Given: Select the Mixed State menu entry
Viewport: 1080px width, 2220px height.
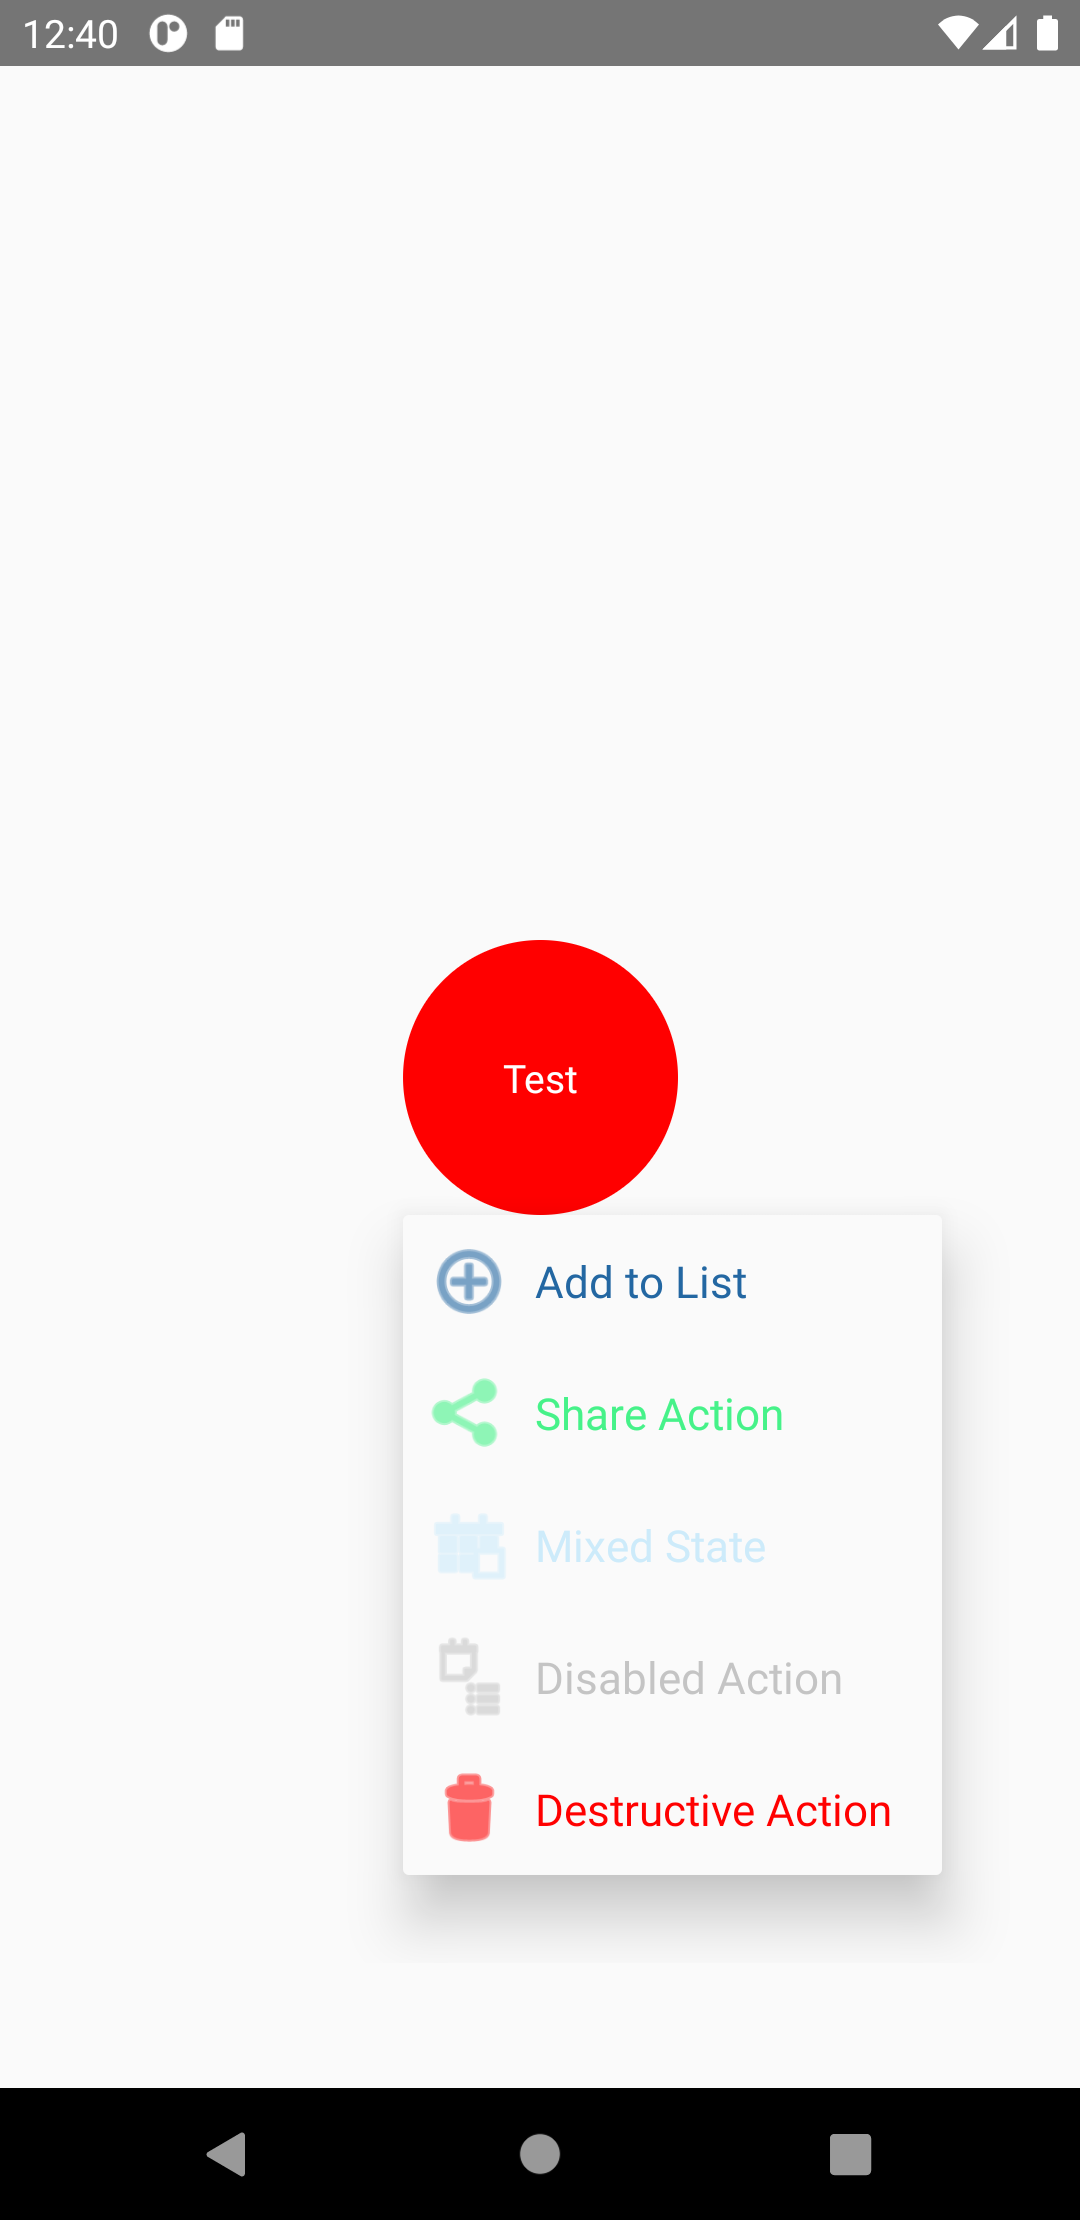Looking at the screenshot, I should (650, 1546).
